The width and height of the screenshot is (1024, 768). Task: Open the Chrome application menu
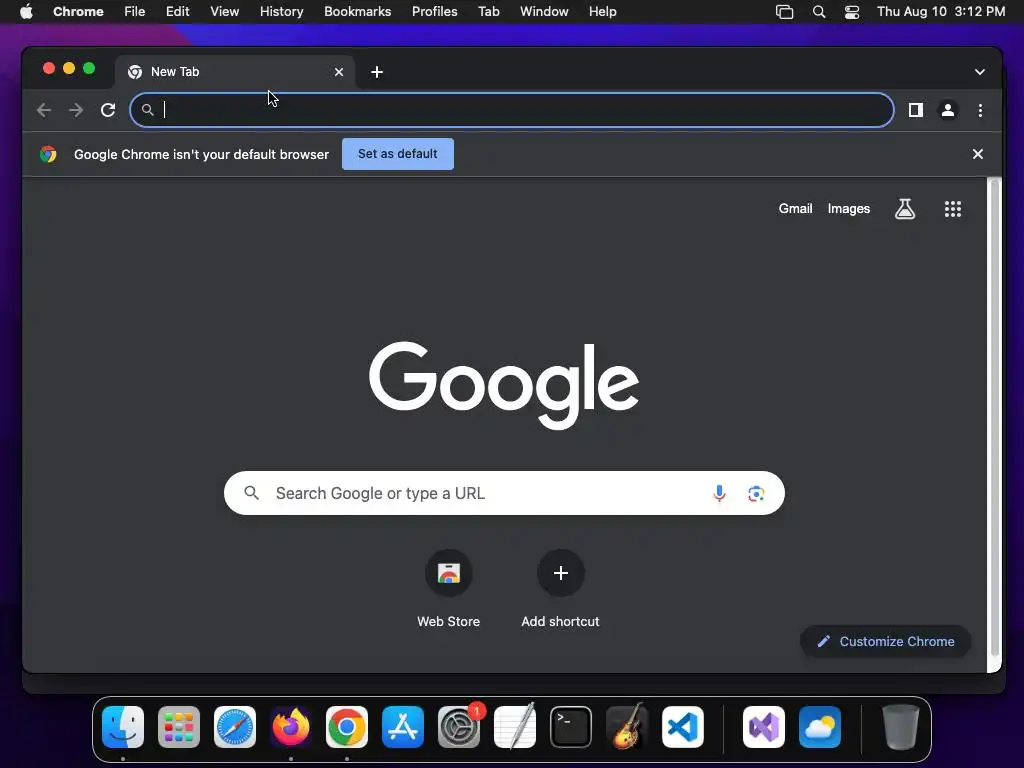tap(78, 12)
